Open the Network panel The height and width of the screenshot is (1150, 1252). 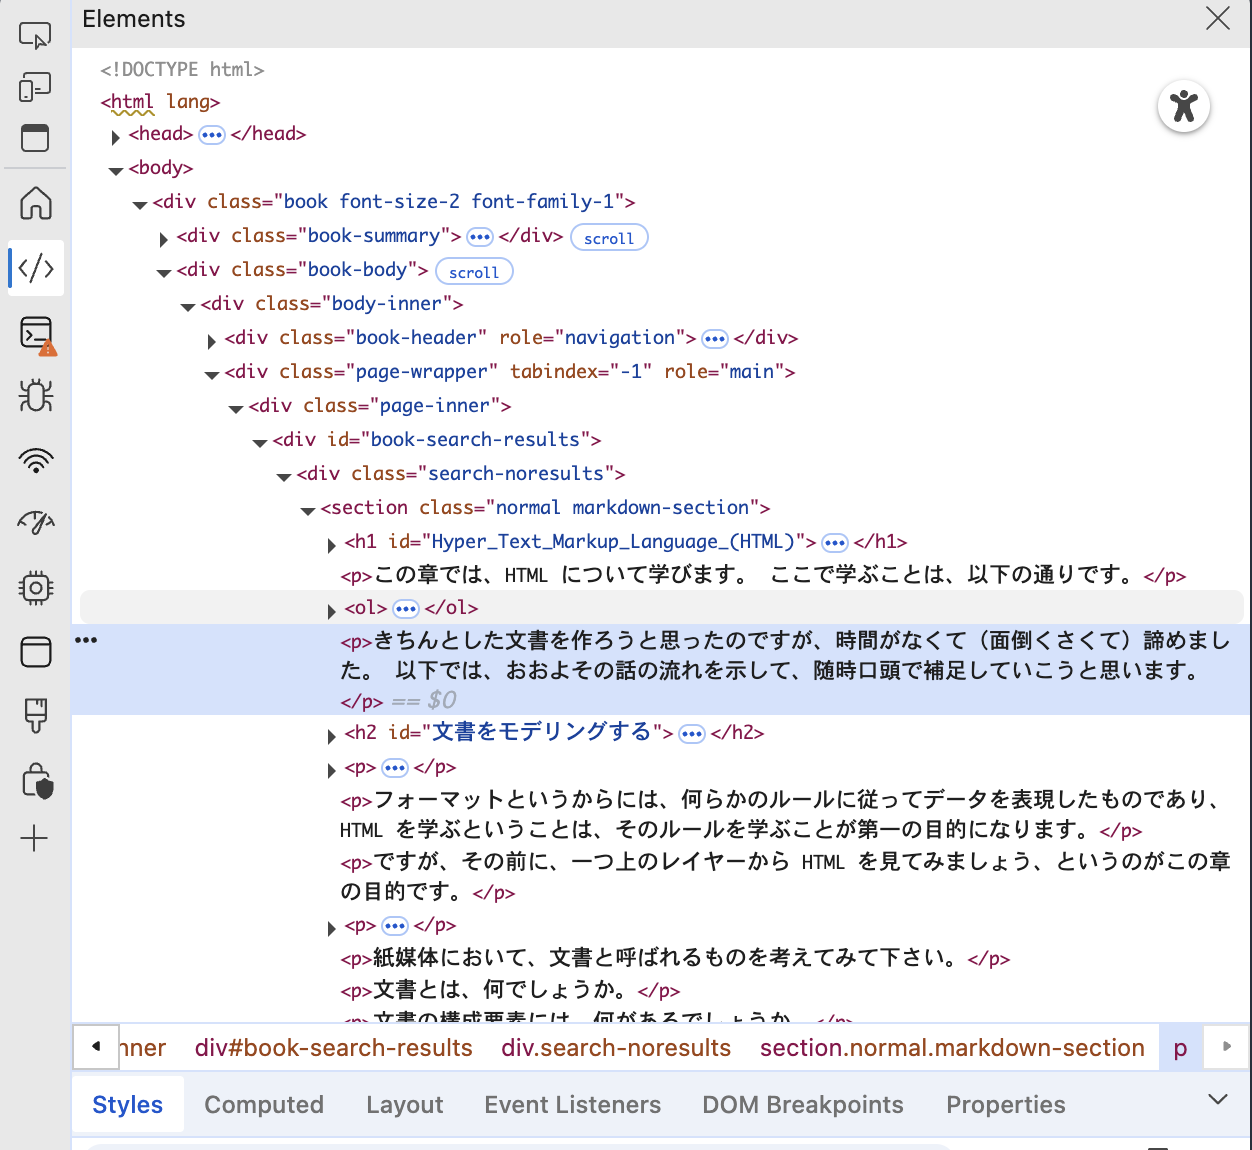tap(35, 460)
